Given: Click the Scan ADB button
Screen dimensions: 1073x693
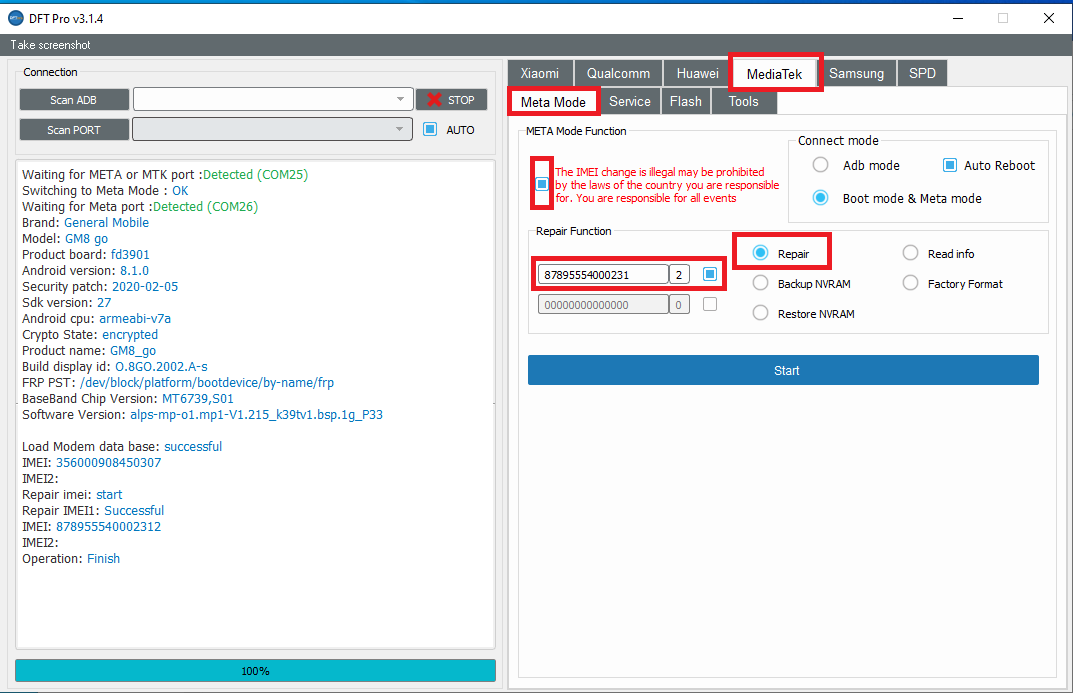Looking at the screenshot, I should (x=74, y=100).
